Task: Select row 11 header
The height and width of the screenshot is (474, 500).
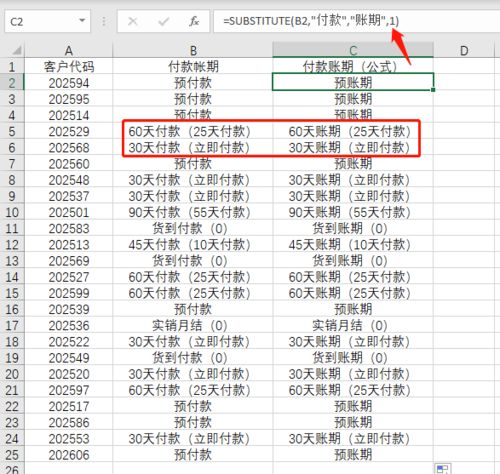Action: (x=12, y=229)
